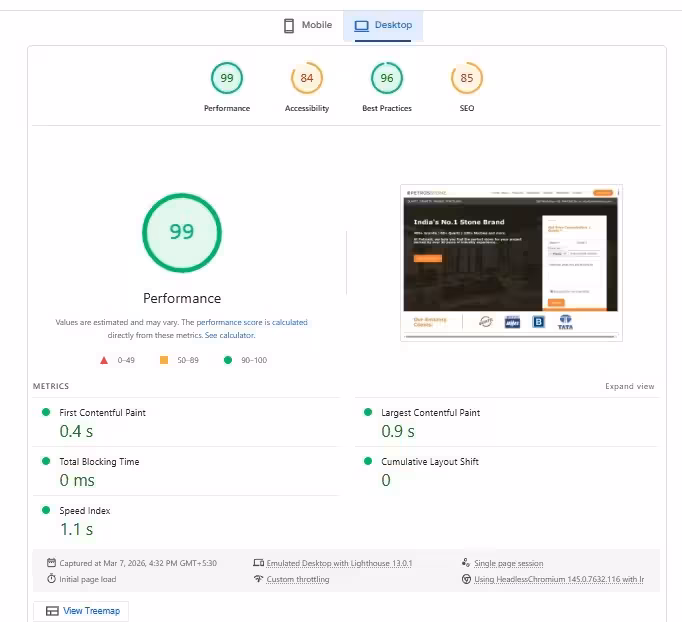The width and height of the screenshot is (682, 622).
Task: Select the Desktop tab
Action: (383, 25)
